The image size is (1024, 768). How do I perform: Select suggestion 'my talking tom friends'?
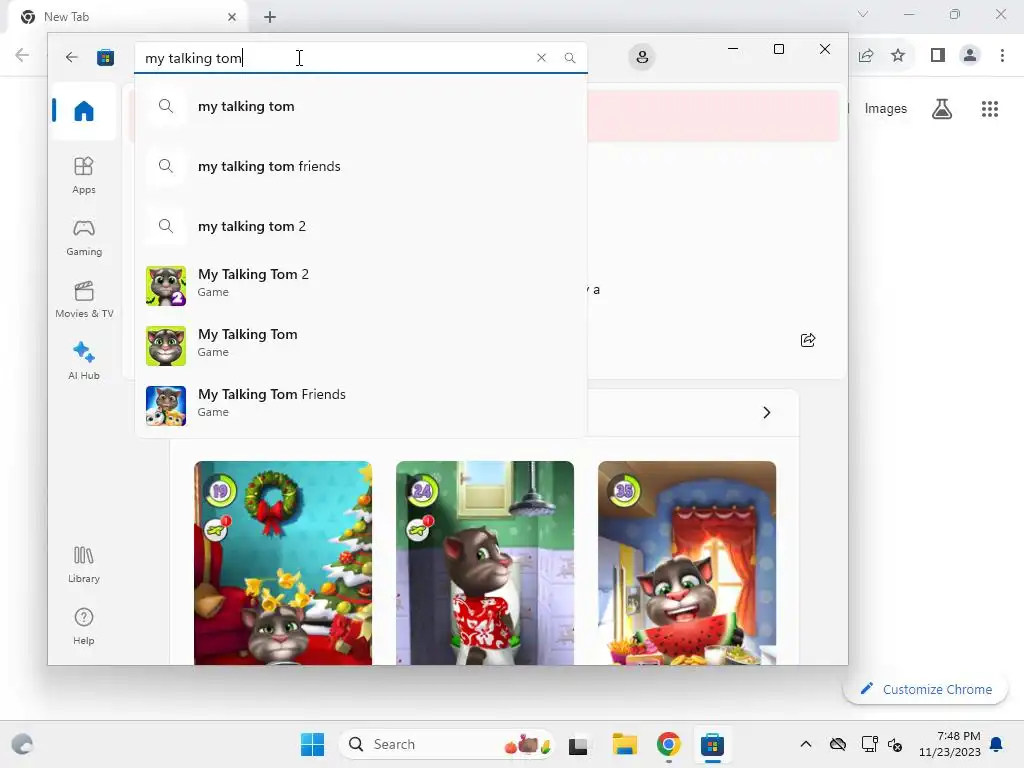point(360,167)
